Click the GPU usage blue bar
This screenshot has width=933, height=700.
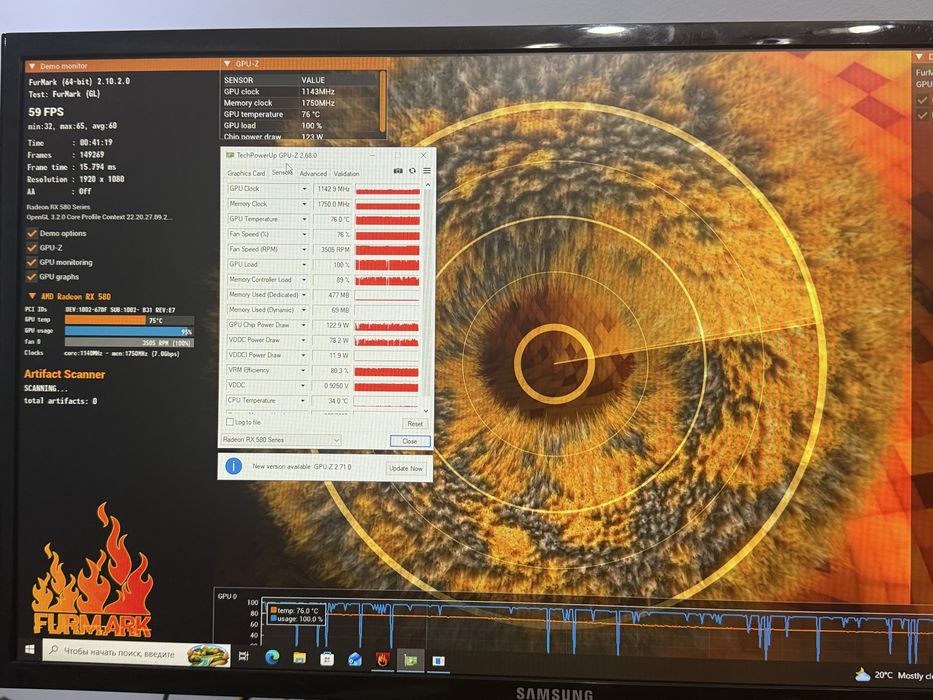pos(129,331)
